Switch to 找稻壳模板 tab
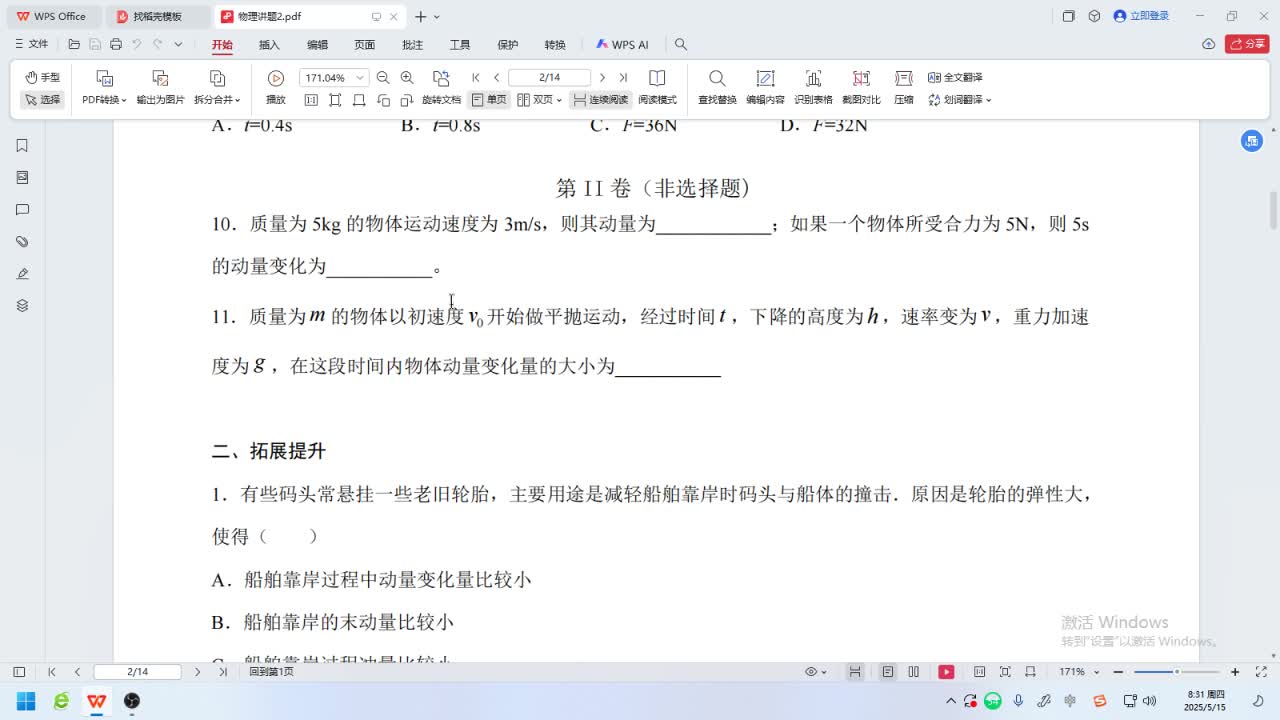The image size is (1280, 720). click(158, 16)
